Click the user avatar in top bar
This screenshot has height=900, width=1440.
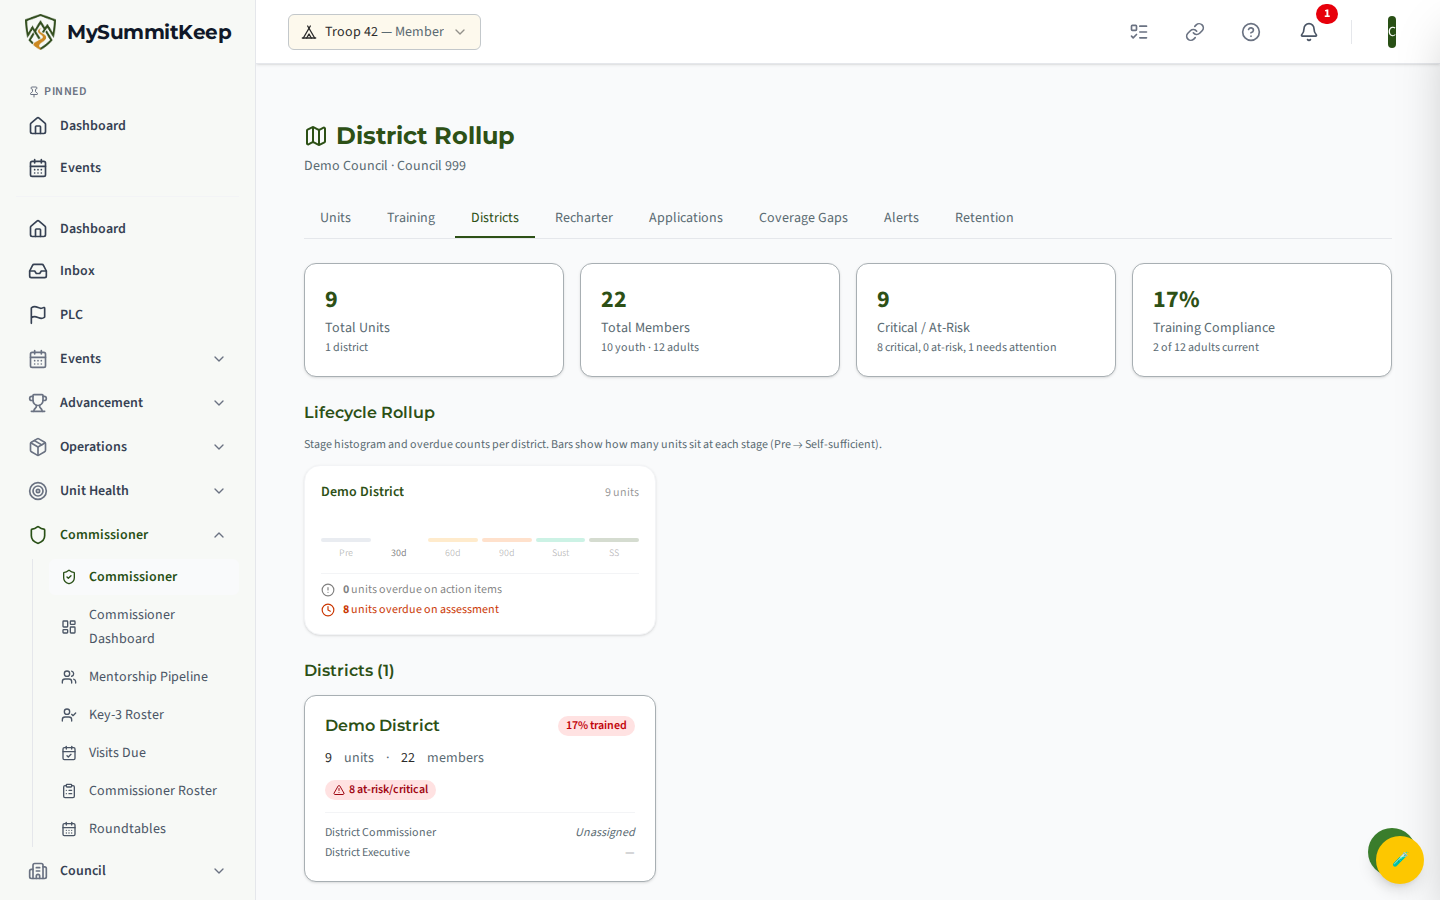[x=1391, y=32]
